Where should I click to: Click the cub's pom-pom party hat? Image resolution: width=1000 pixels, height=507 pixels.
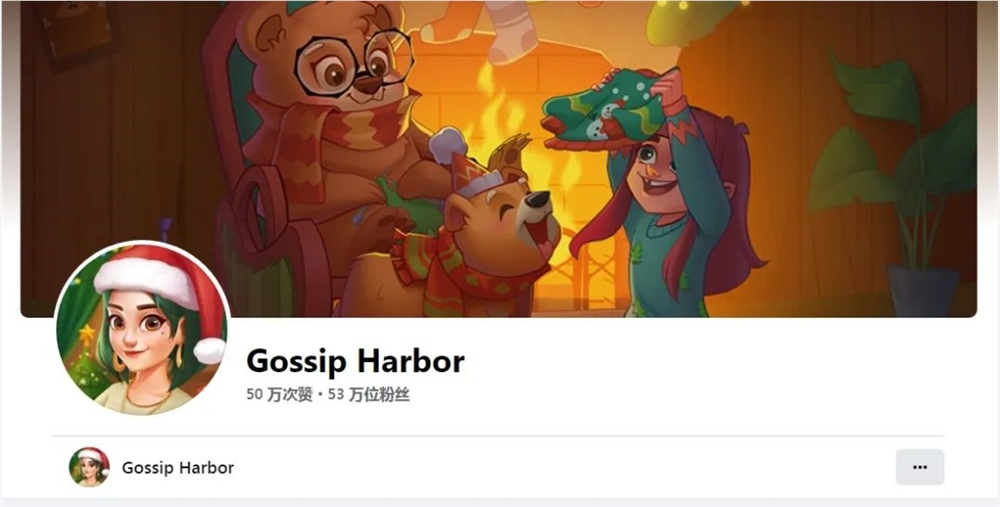460,159
